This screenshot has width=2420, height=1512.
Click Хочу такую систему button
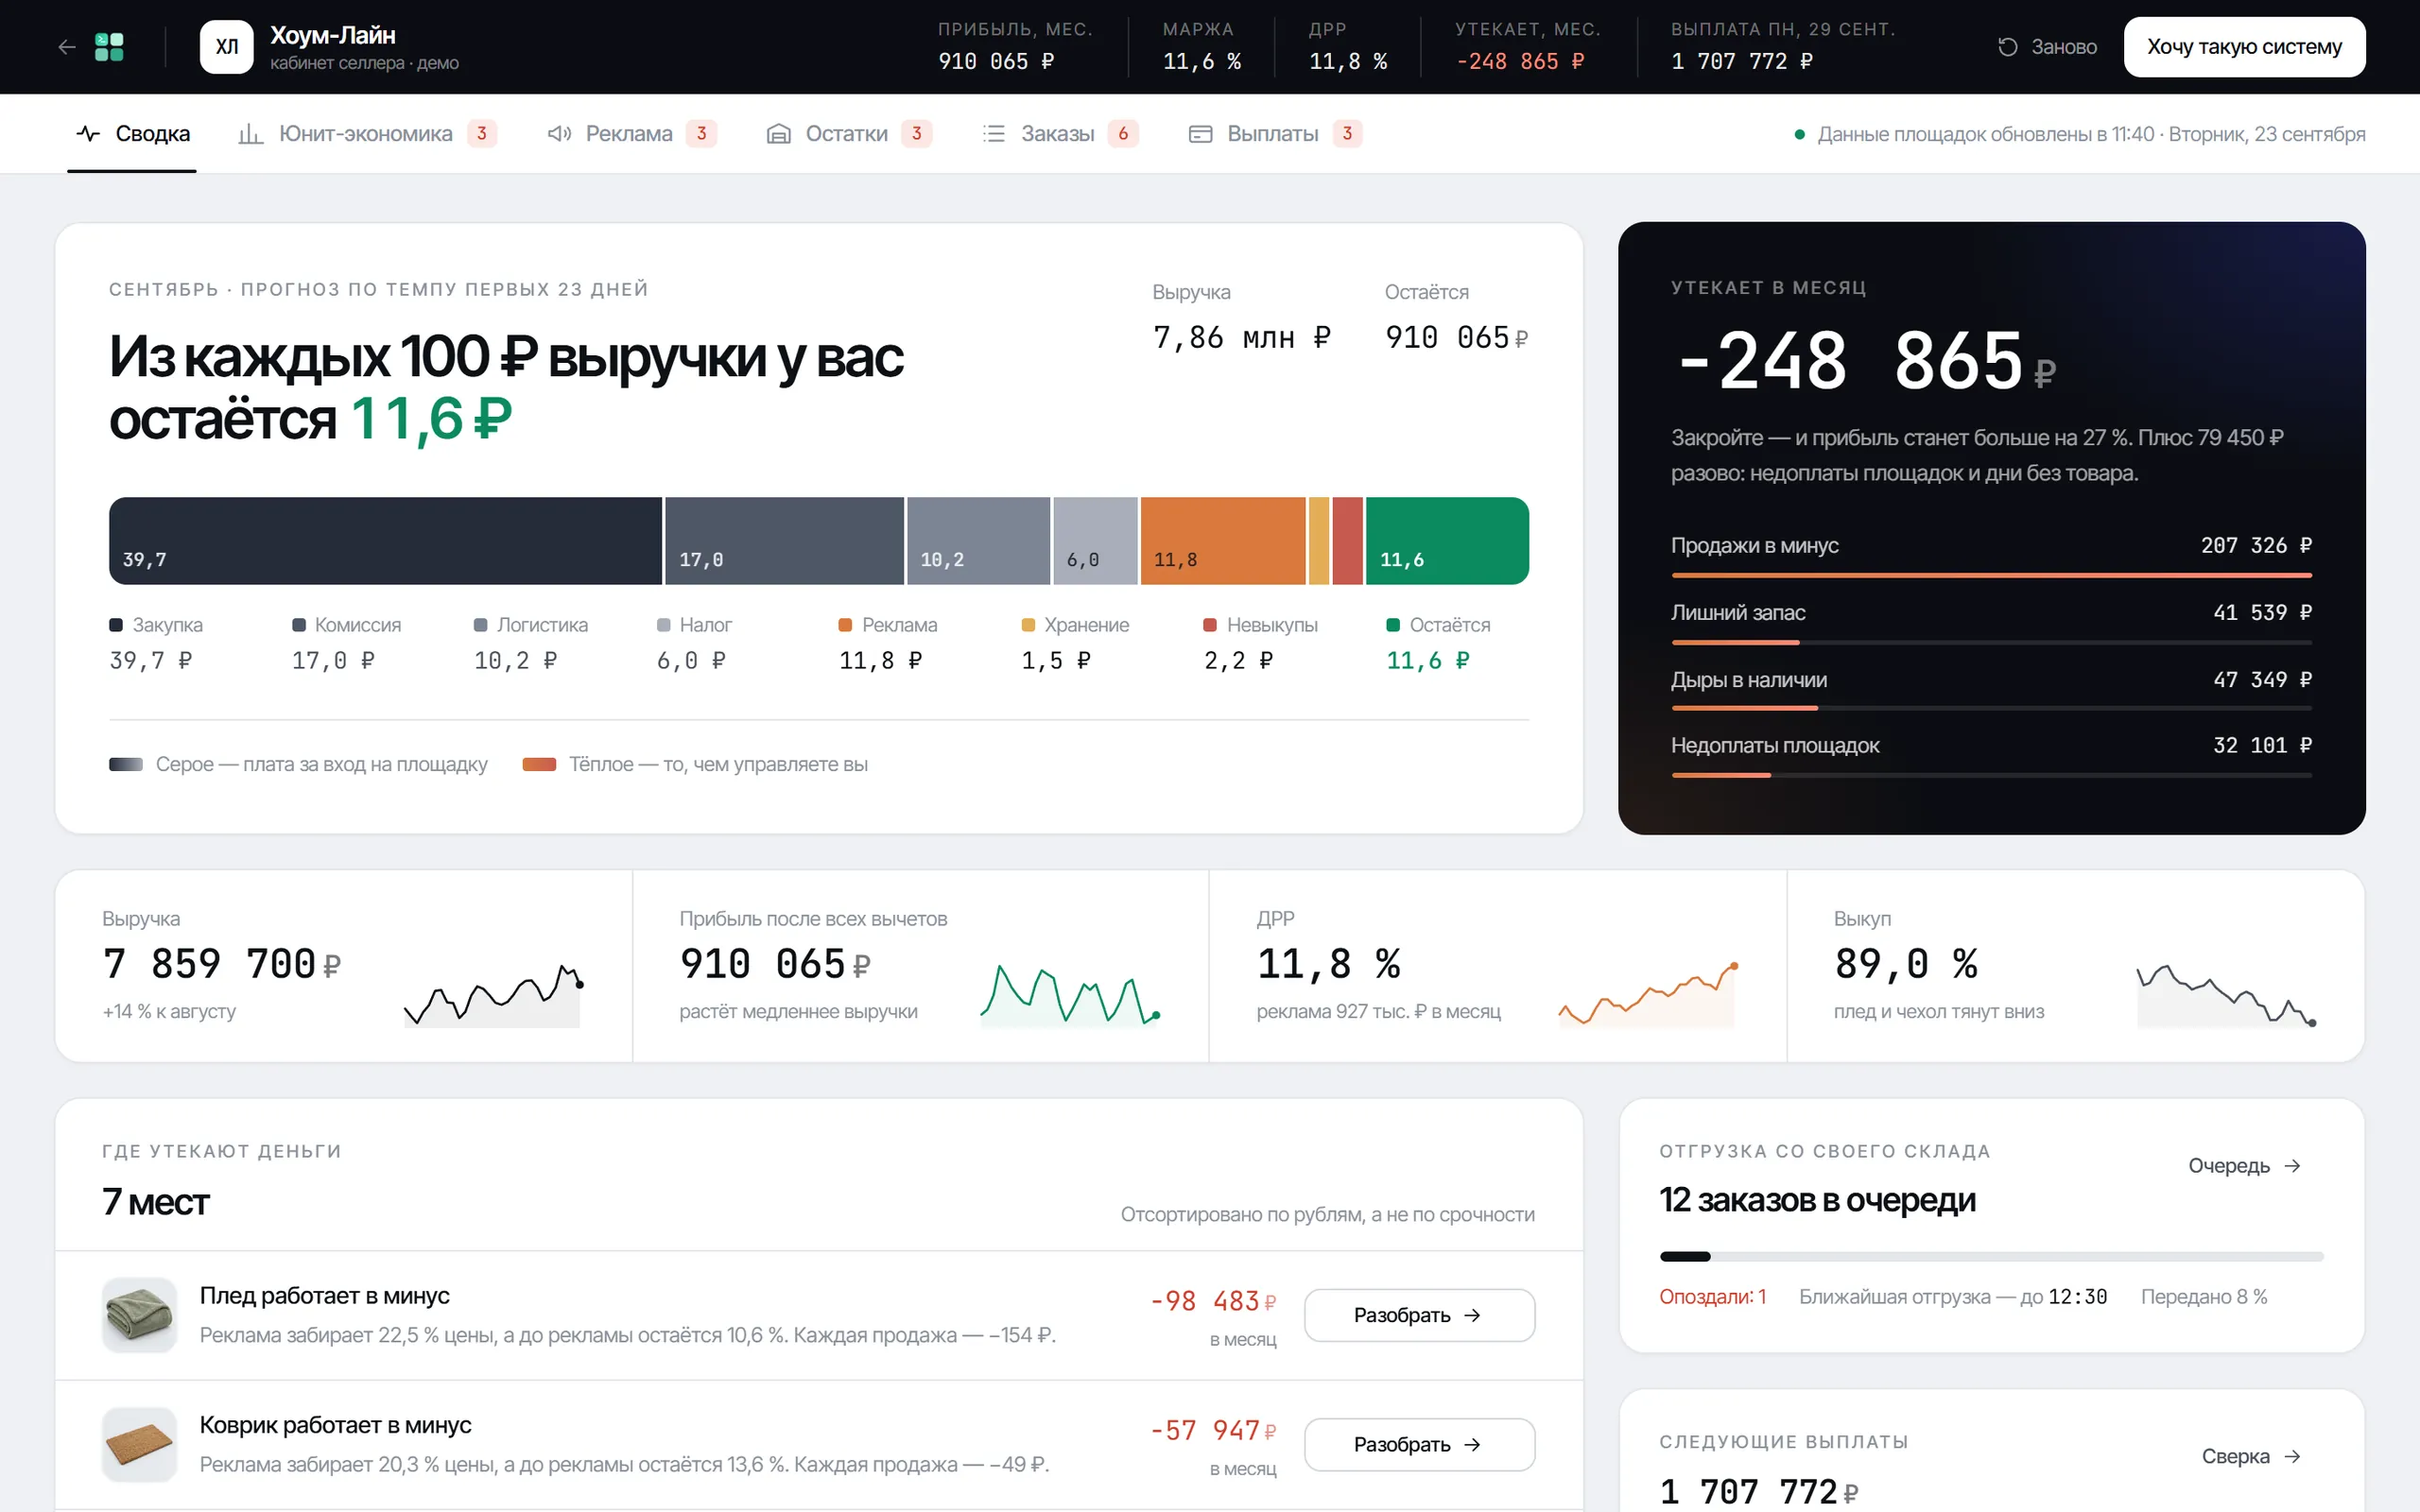coord(2244,47)
